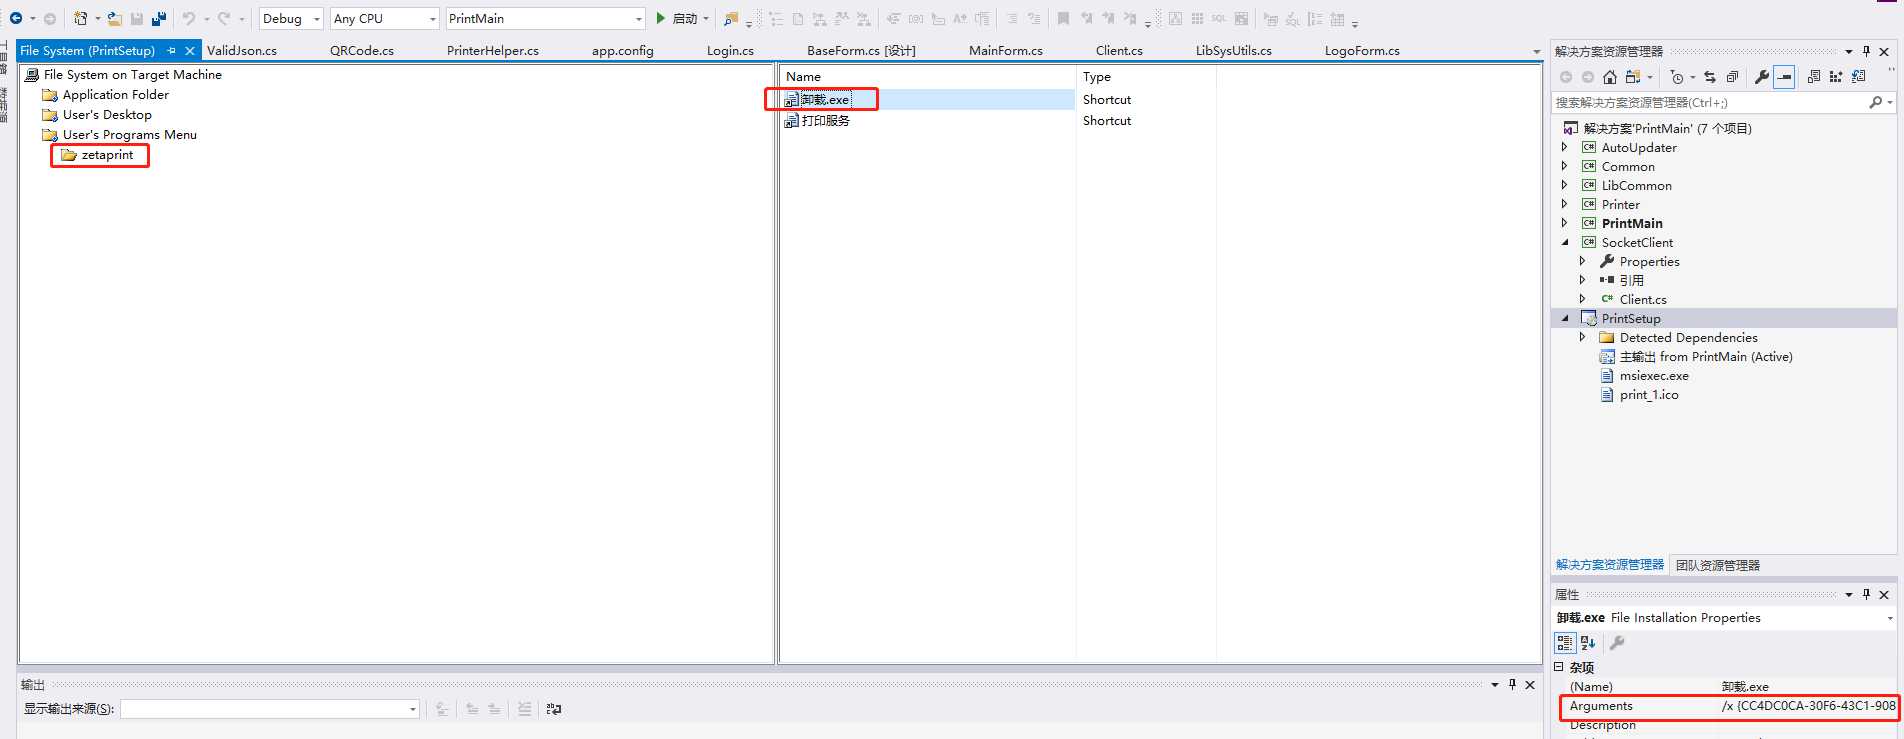Expand the AutoUpdater project node

click(x=1565, y=147)
